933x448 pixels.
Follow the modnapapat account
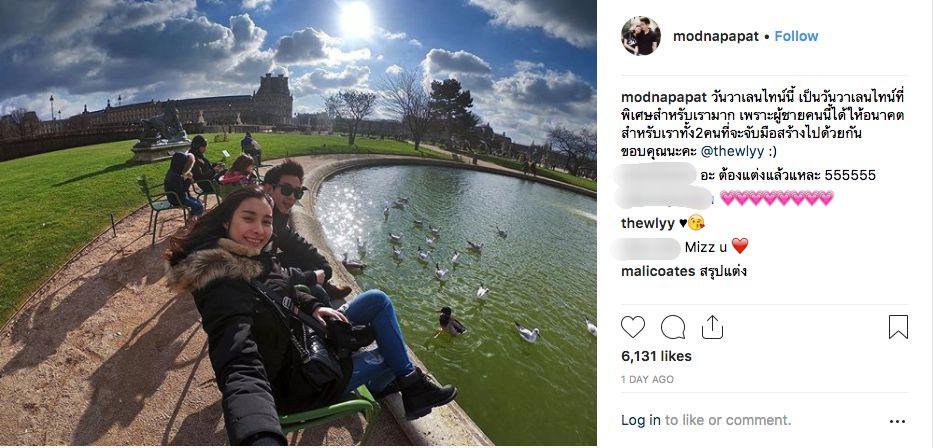tap(796, 36)
